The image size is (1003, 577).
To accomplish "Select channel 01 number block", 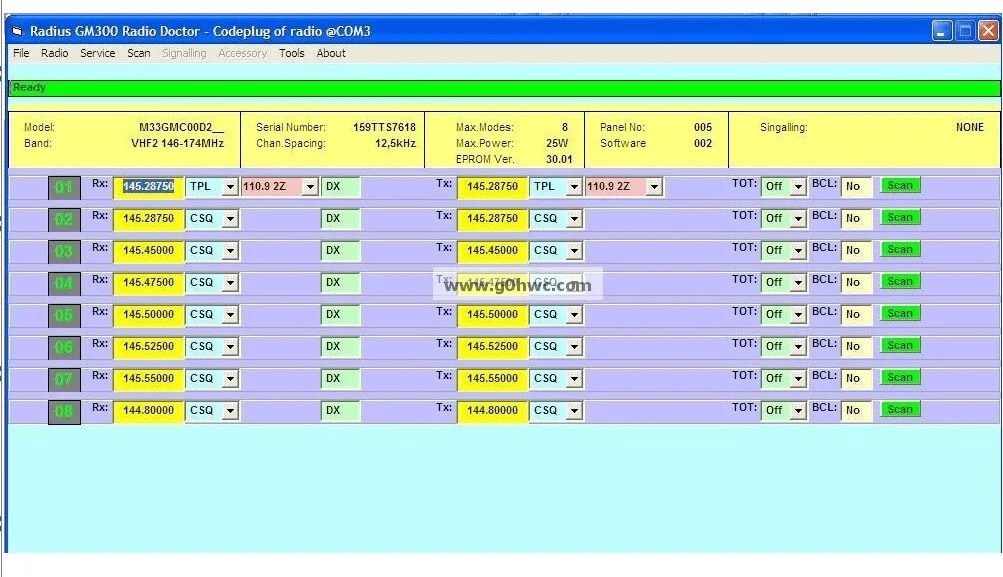I will pos(64,187).
